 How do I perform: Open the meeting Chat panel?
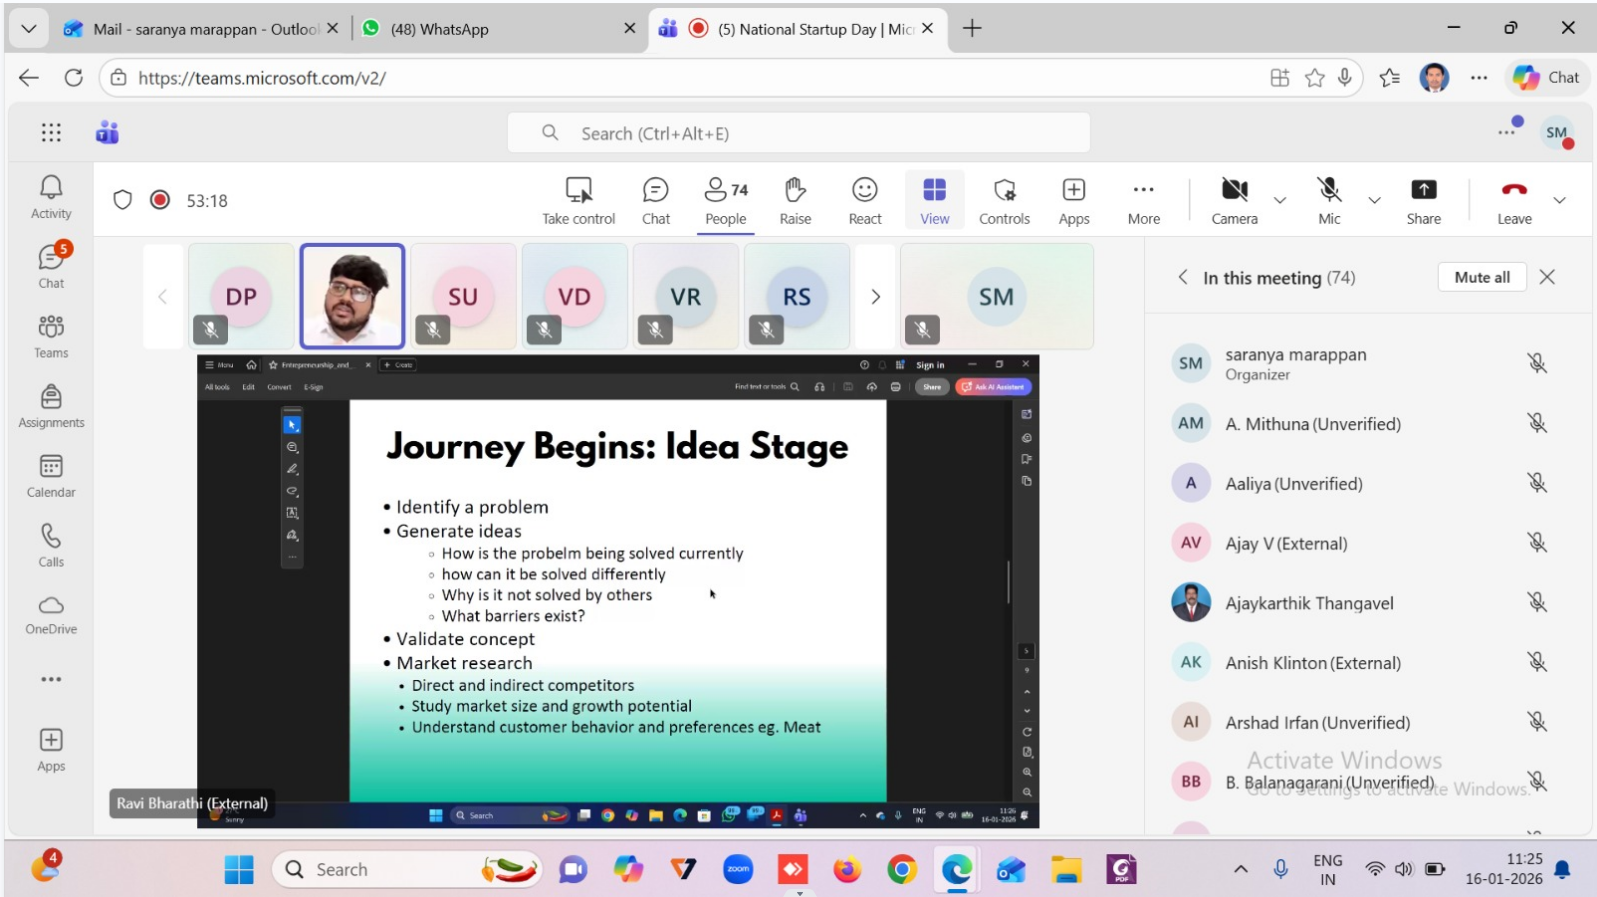pos(655,200)
